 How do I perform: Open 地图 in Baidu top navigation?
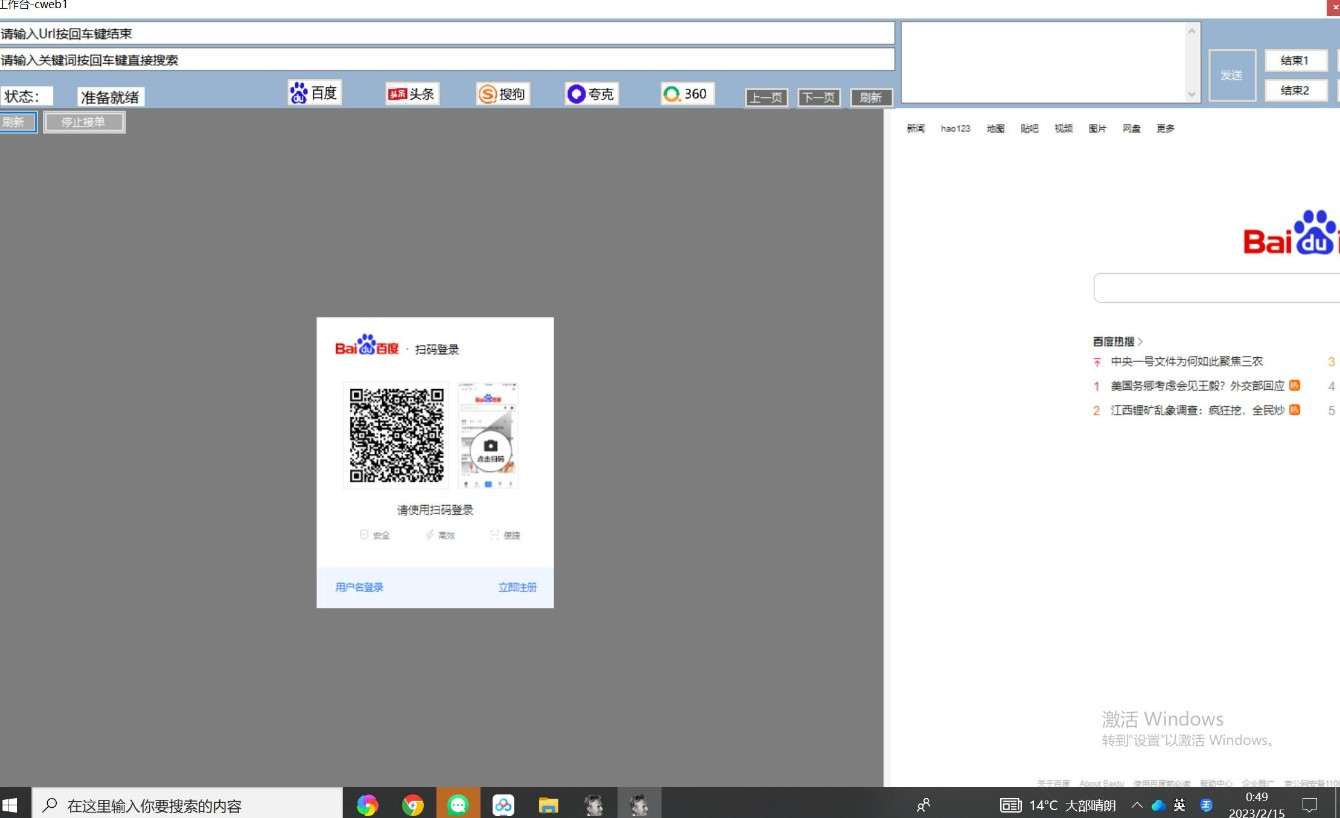pyautogui.click(x=995, y=128)
